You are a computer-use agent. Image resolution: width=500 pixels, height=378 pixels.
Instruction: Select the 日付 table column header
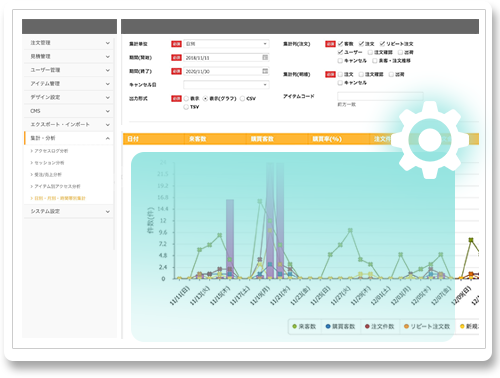(x=153, y=139)
